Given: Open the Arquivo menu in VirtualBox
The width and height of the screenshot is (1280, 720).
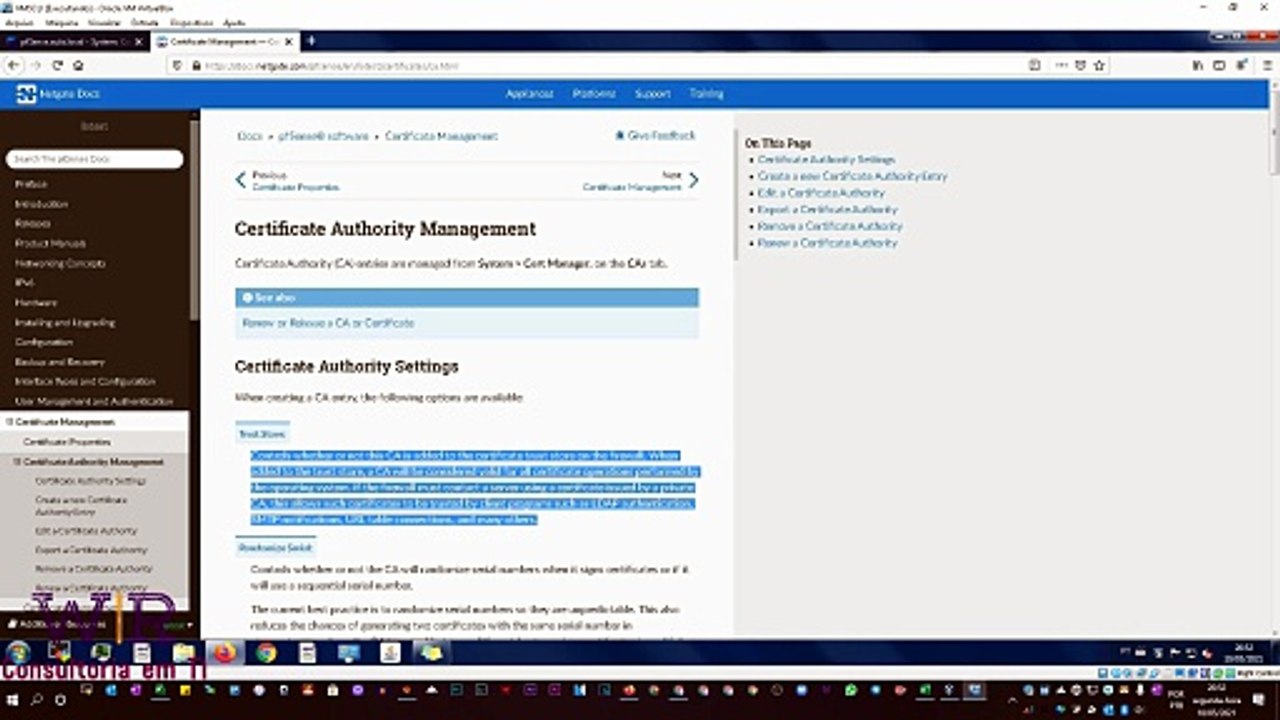Looking at the screenshot, I should 19,21.
